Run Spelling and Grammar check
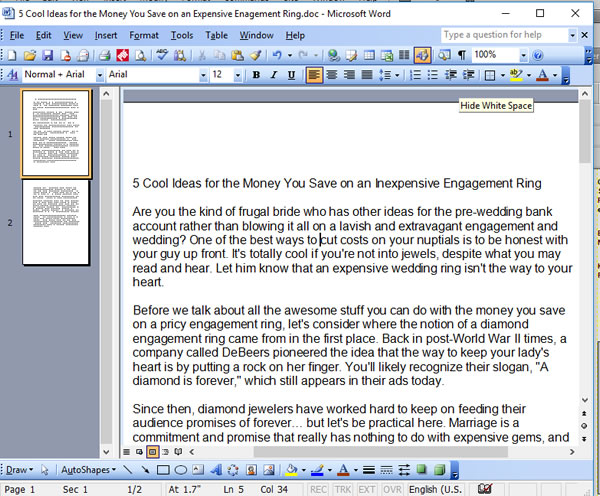 pyautogui.click(x=162, y=55)
